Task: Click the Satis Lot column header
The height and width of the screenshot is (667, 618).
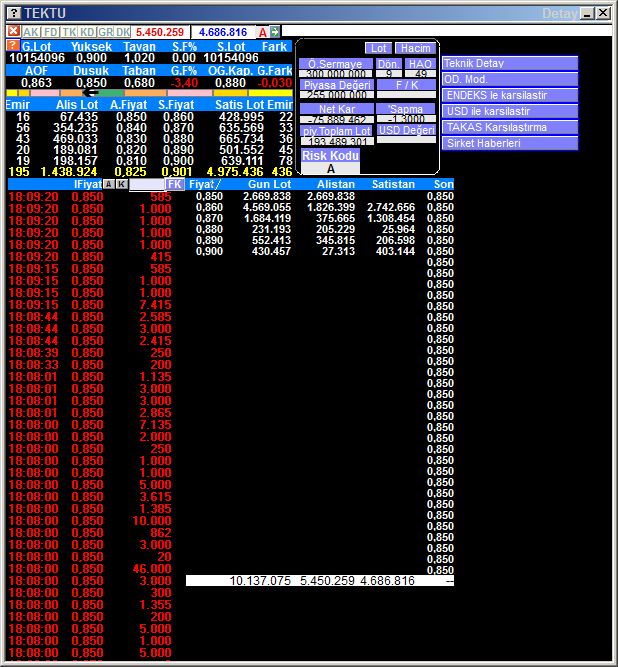Action: pos(239,105)
